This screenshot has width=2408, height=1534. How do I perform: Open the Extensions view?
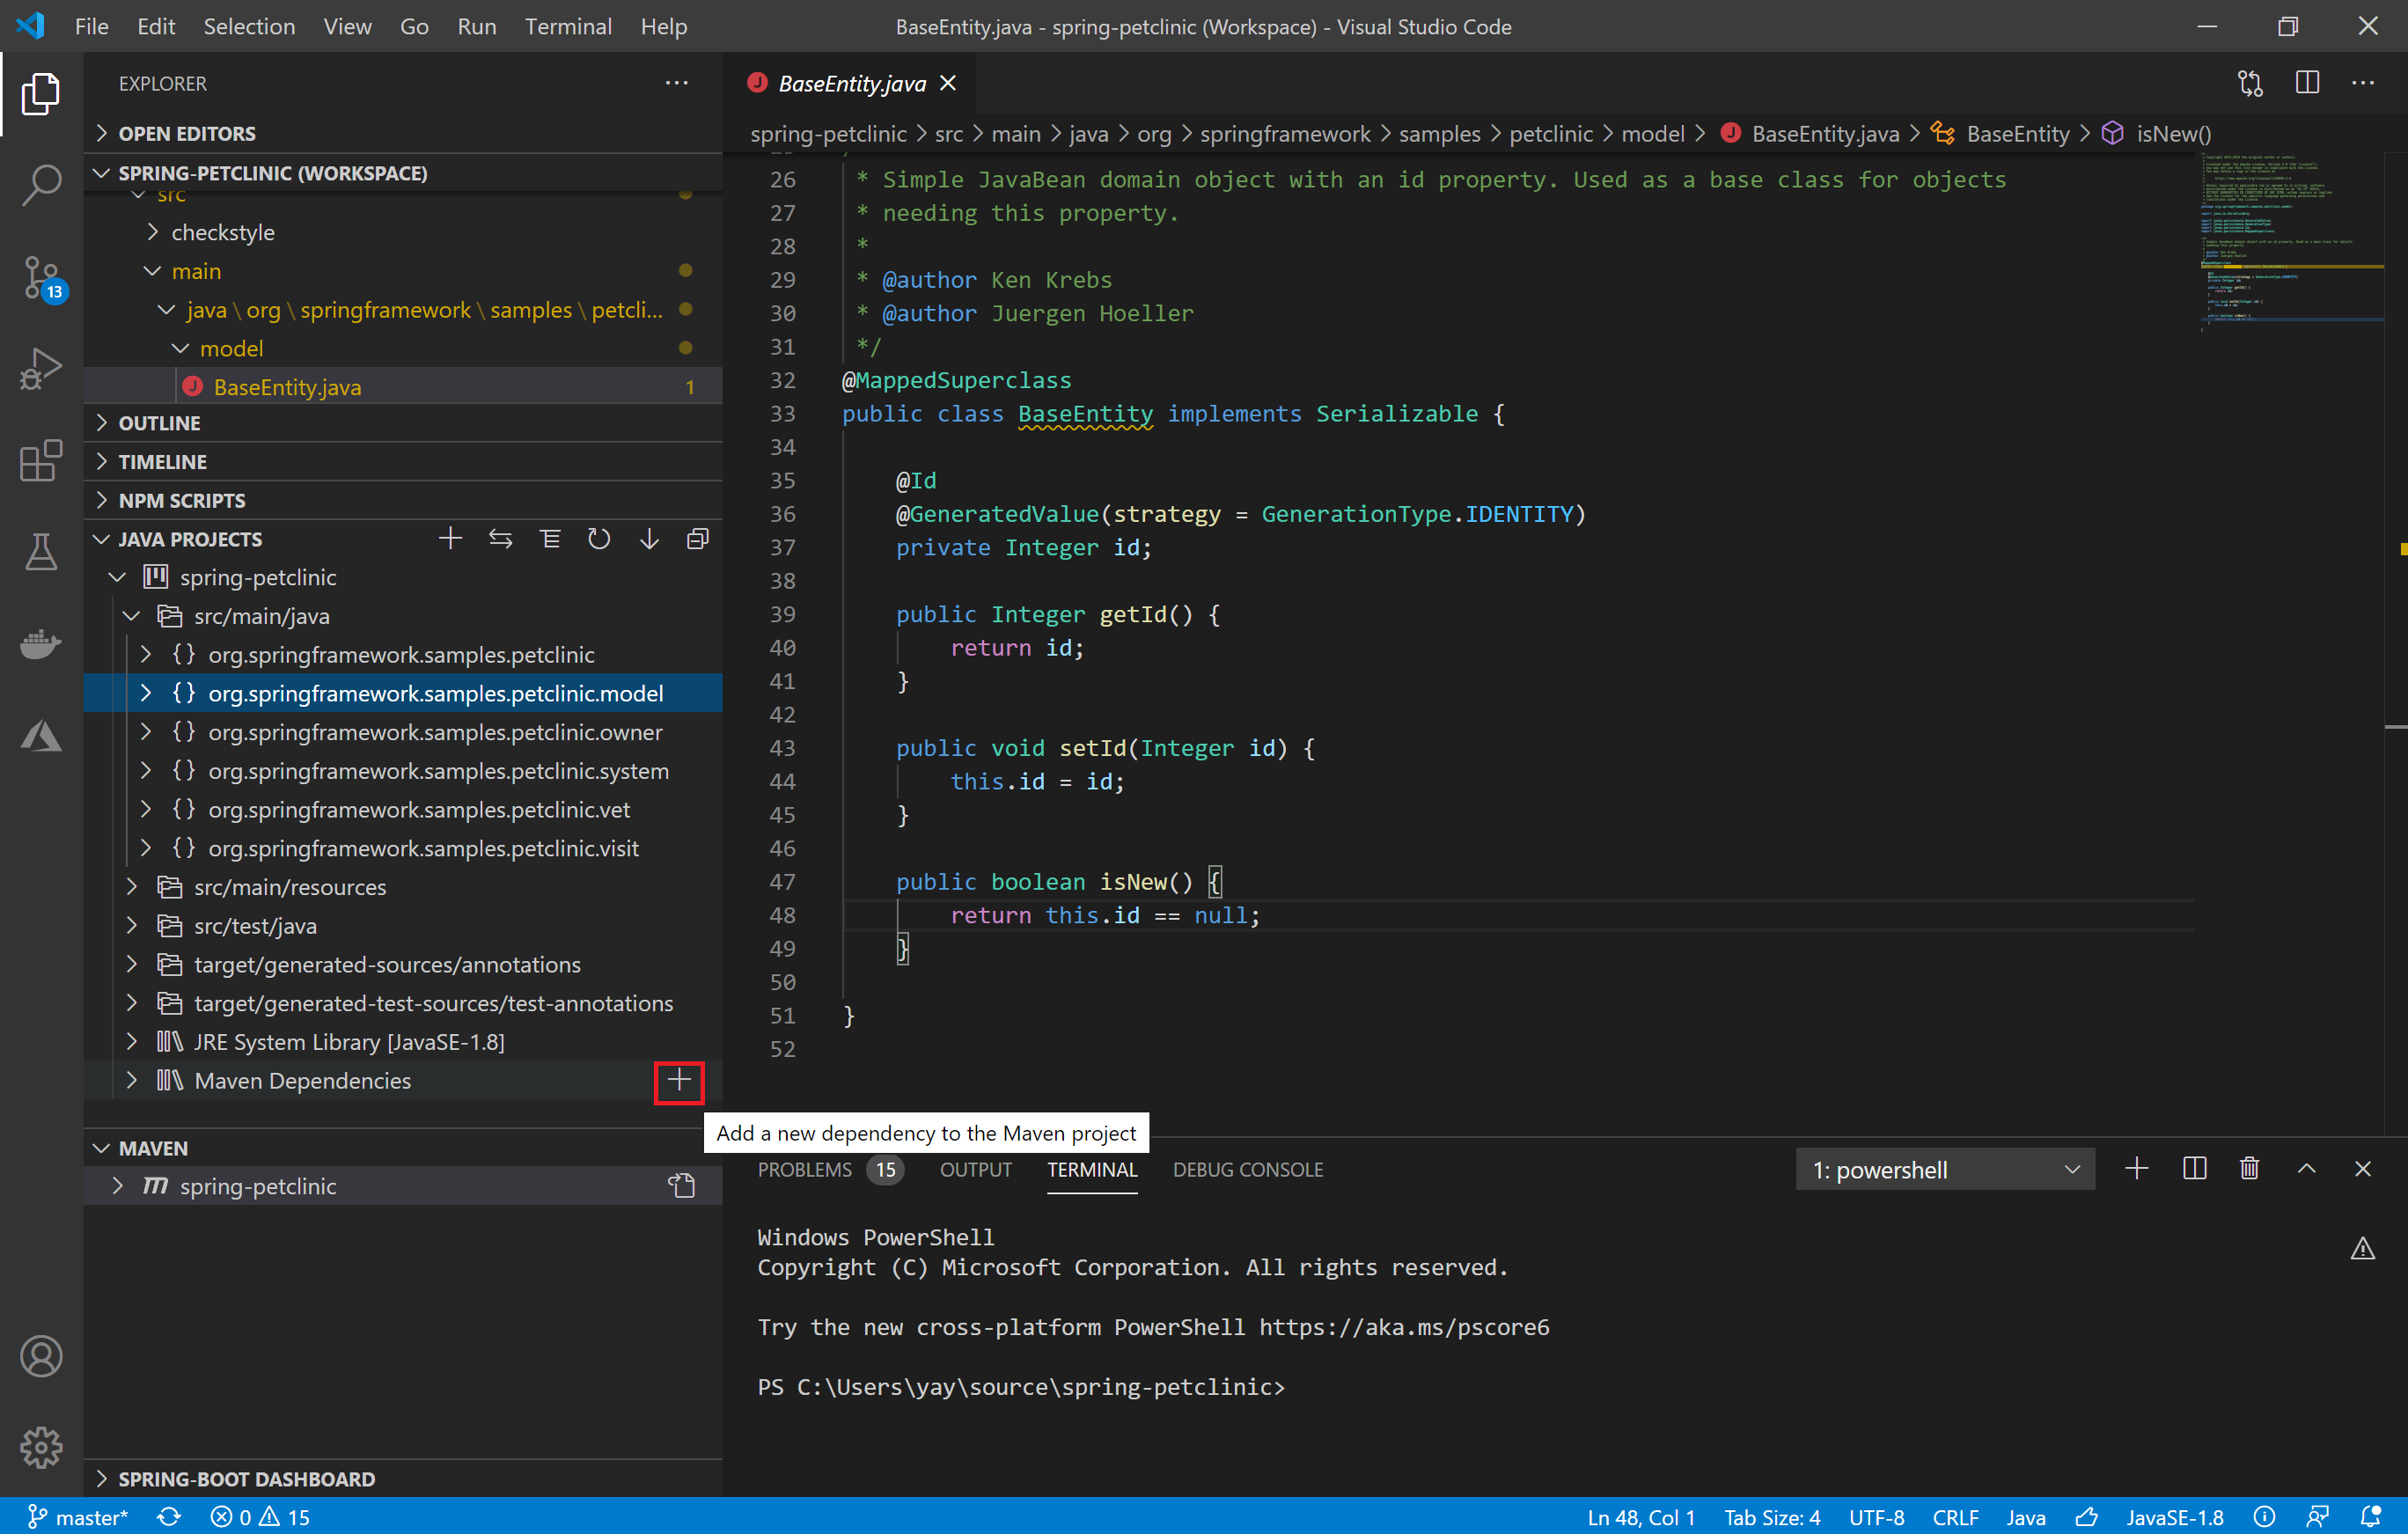point(41,460)
